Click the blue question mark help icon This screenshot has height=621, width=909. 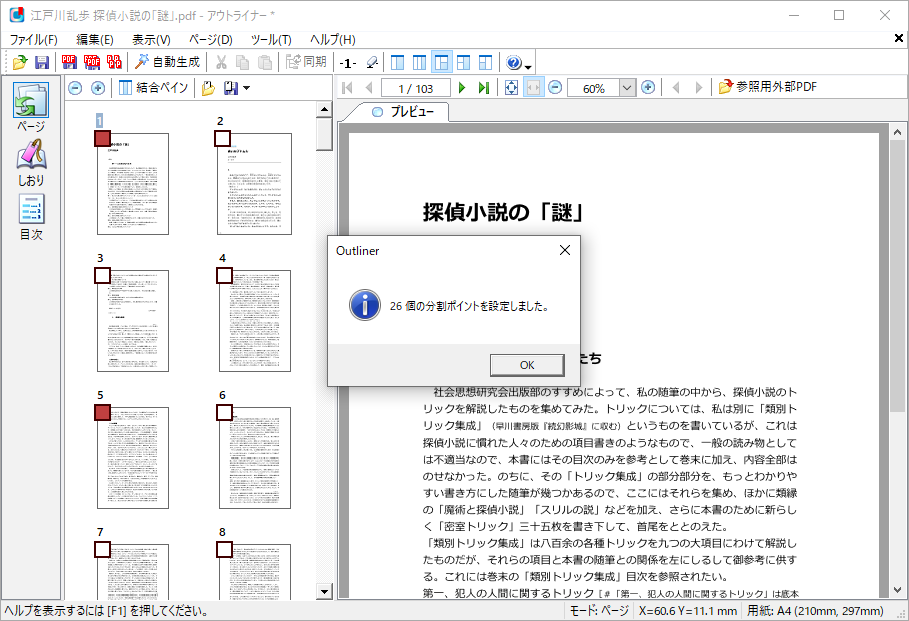pos(514,62)
